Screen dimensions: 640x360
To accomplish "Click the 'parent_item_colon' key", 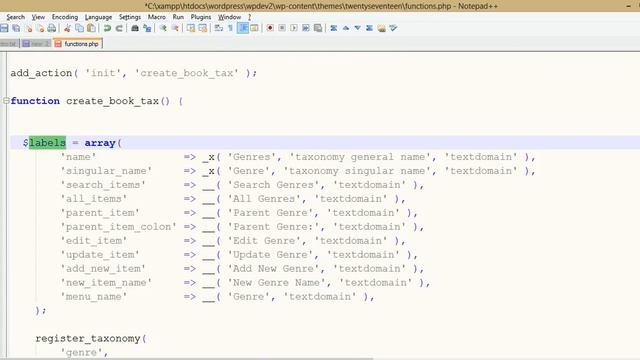I will 118,227.
